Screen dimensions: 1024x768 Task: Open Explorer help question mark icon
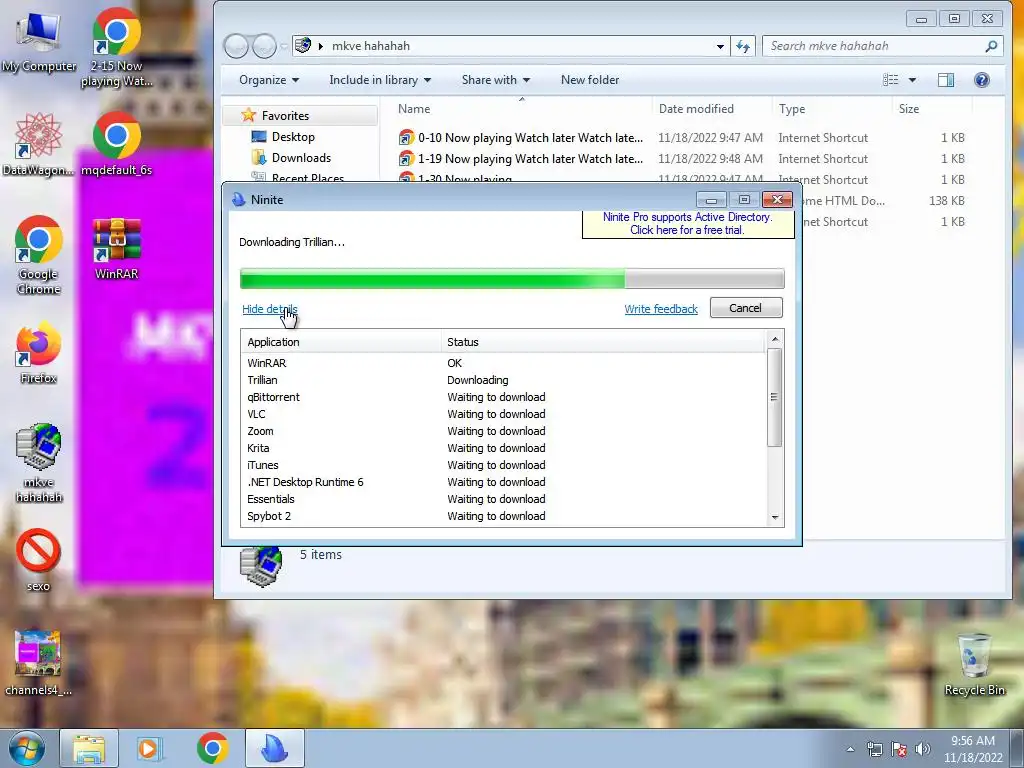point(982,80)
